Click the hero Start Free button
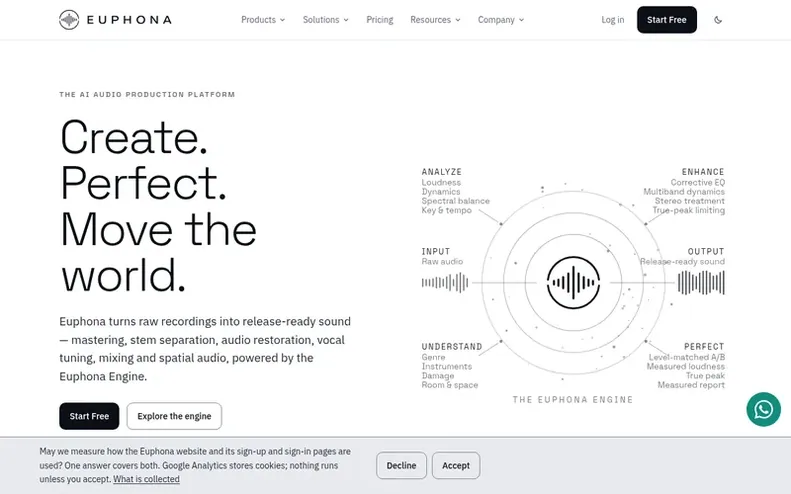 tap(89, 416)
